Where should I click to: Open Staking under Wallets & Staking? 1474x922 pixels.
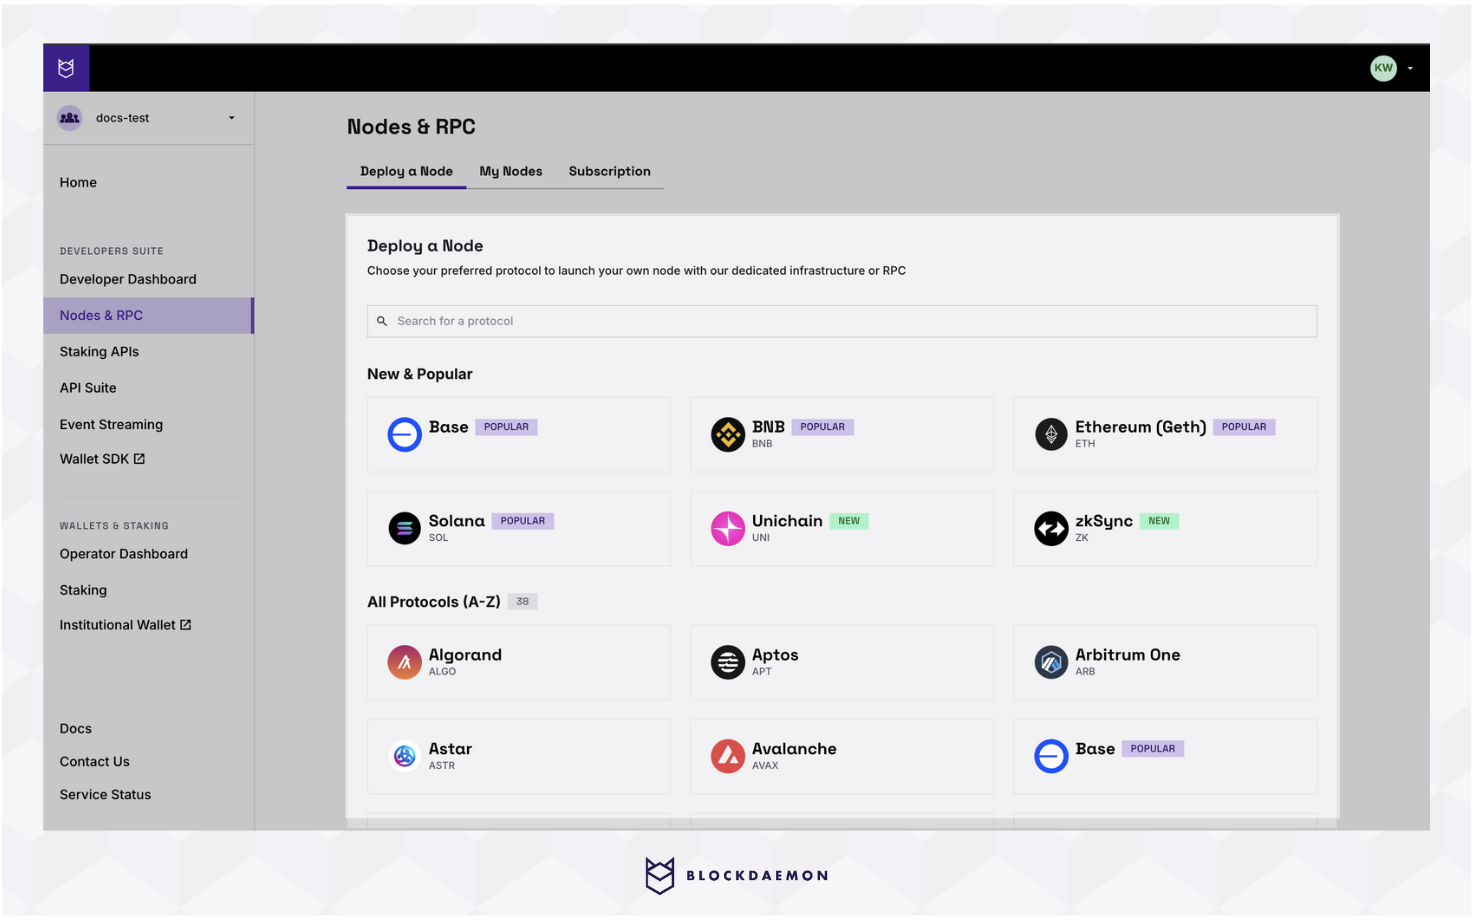click(83, 591)
